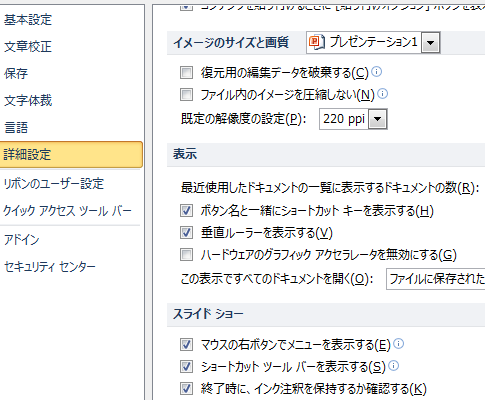The width and height of the screenshot is (485, 410).
Task: Open the 基本設定 category
Action: 28,20
